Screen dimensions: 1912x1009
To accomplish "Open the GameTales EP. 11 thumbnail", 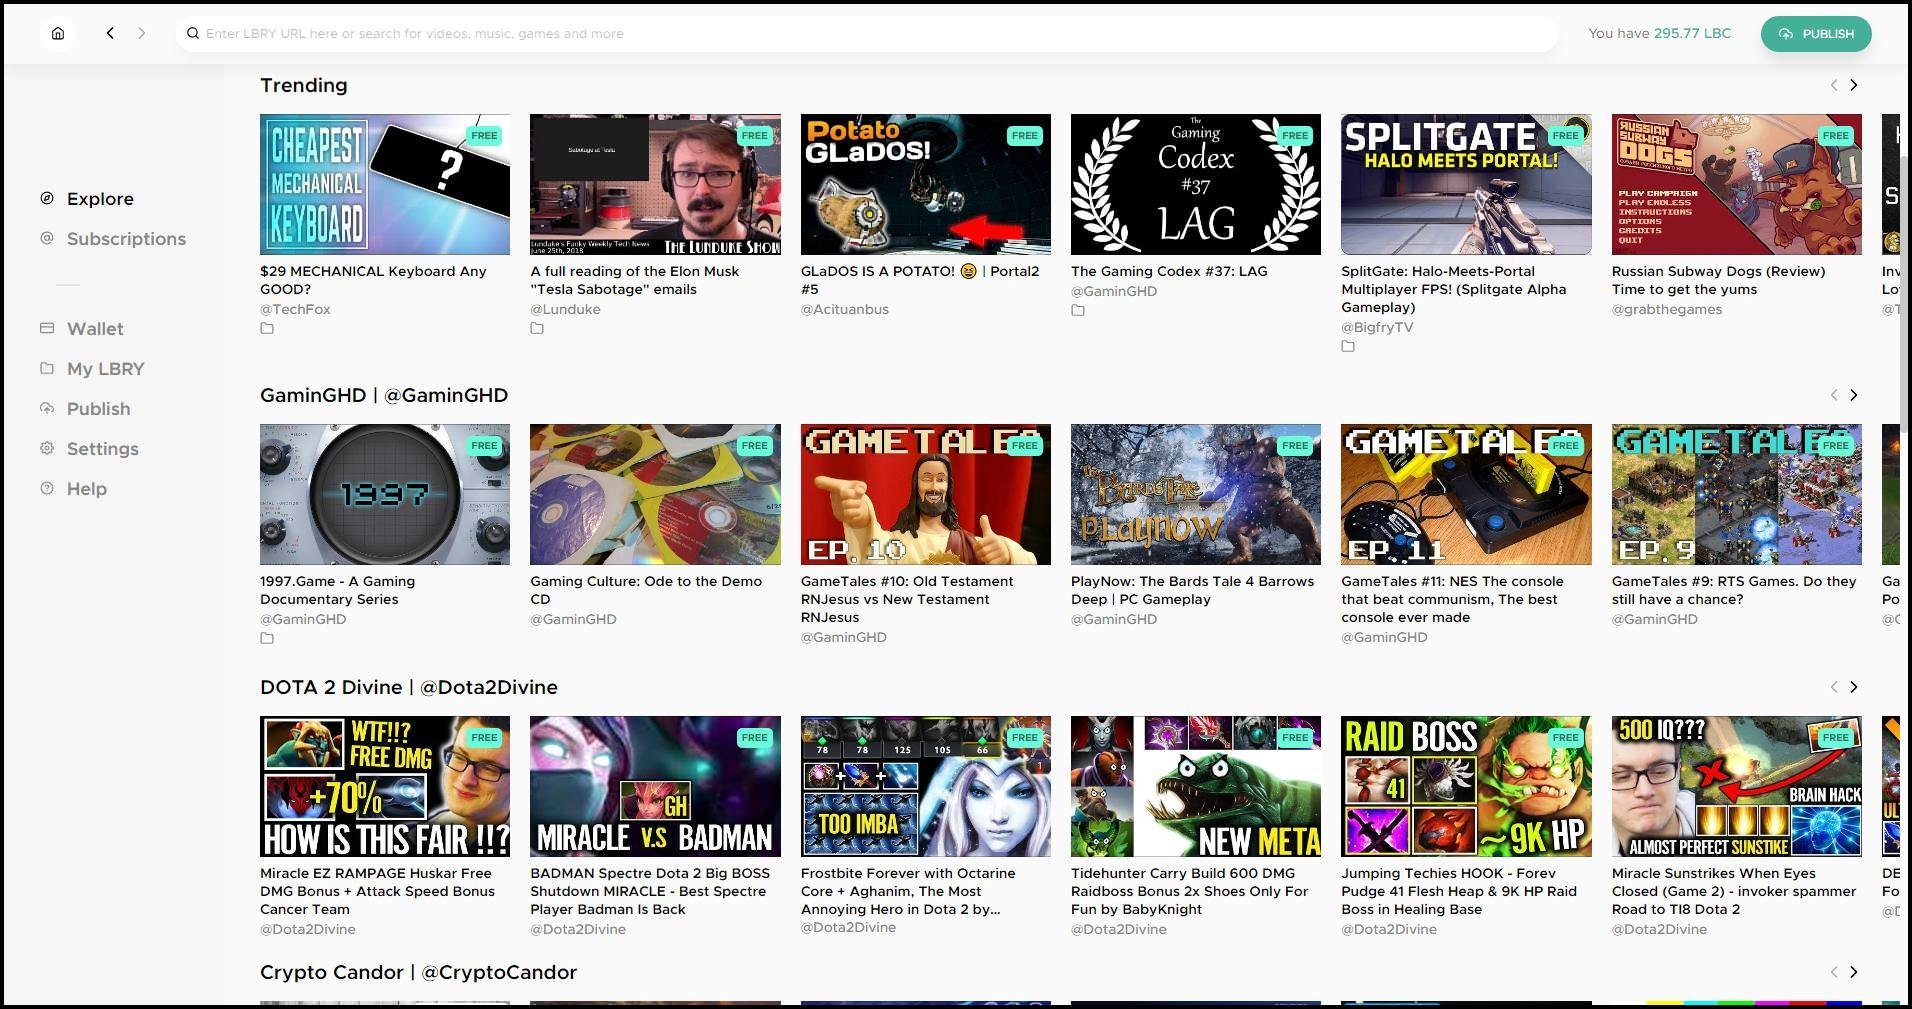I will pos(1466,494).
